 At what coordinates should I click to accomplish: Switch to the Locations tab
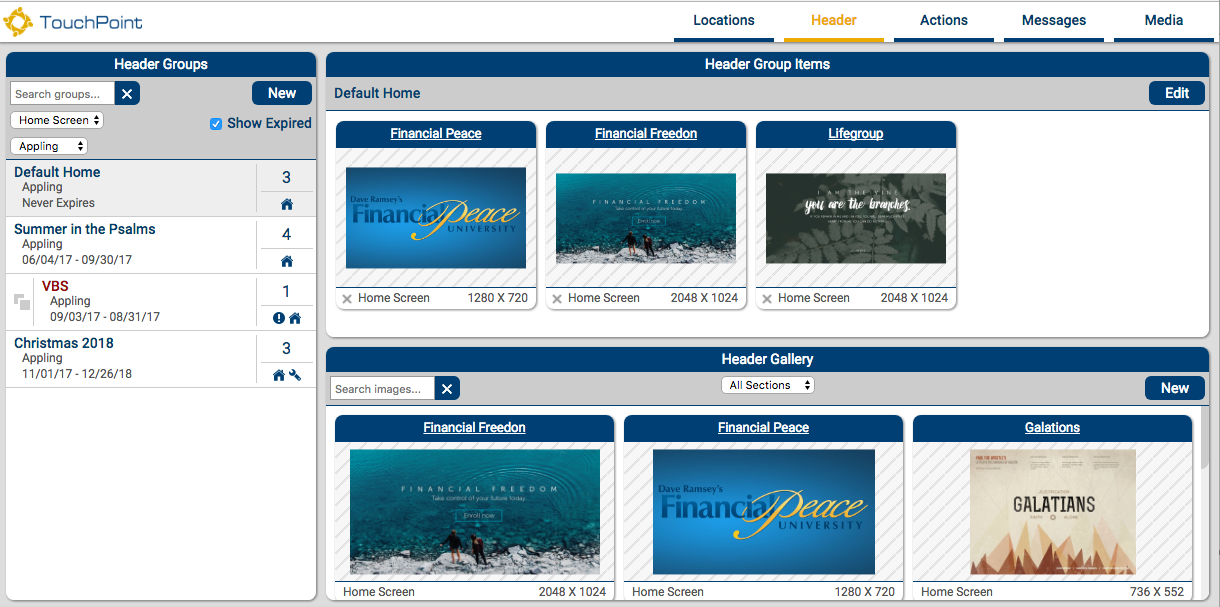[x=724, y=21]
